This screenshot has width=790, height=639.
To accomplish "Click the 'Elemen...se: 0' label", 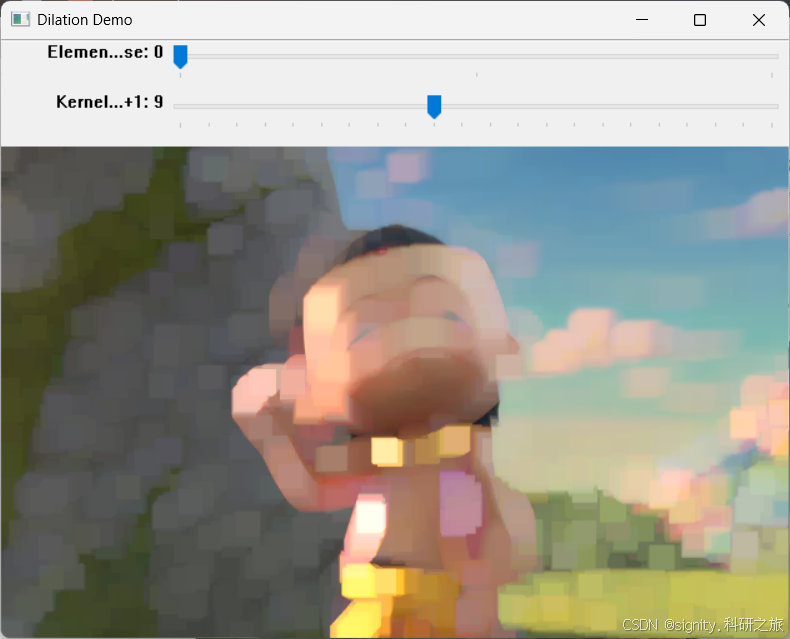I will (105, 52).
